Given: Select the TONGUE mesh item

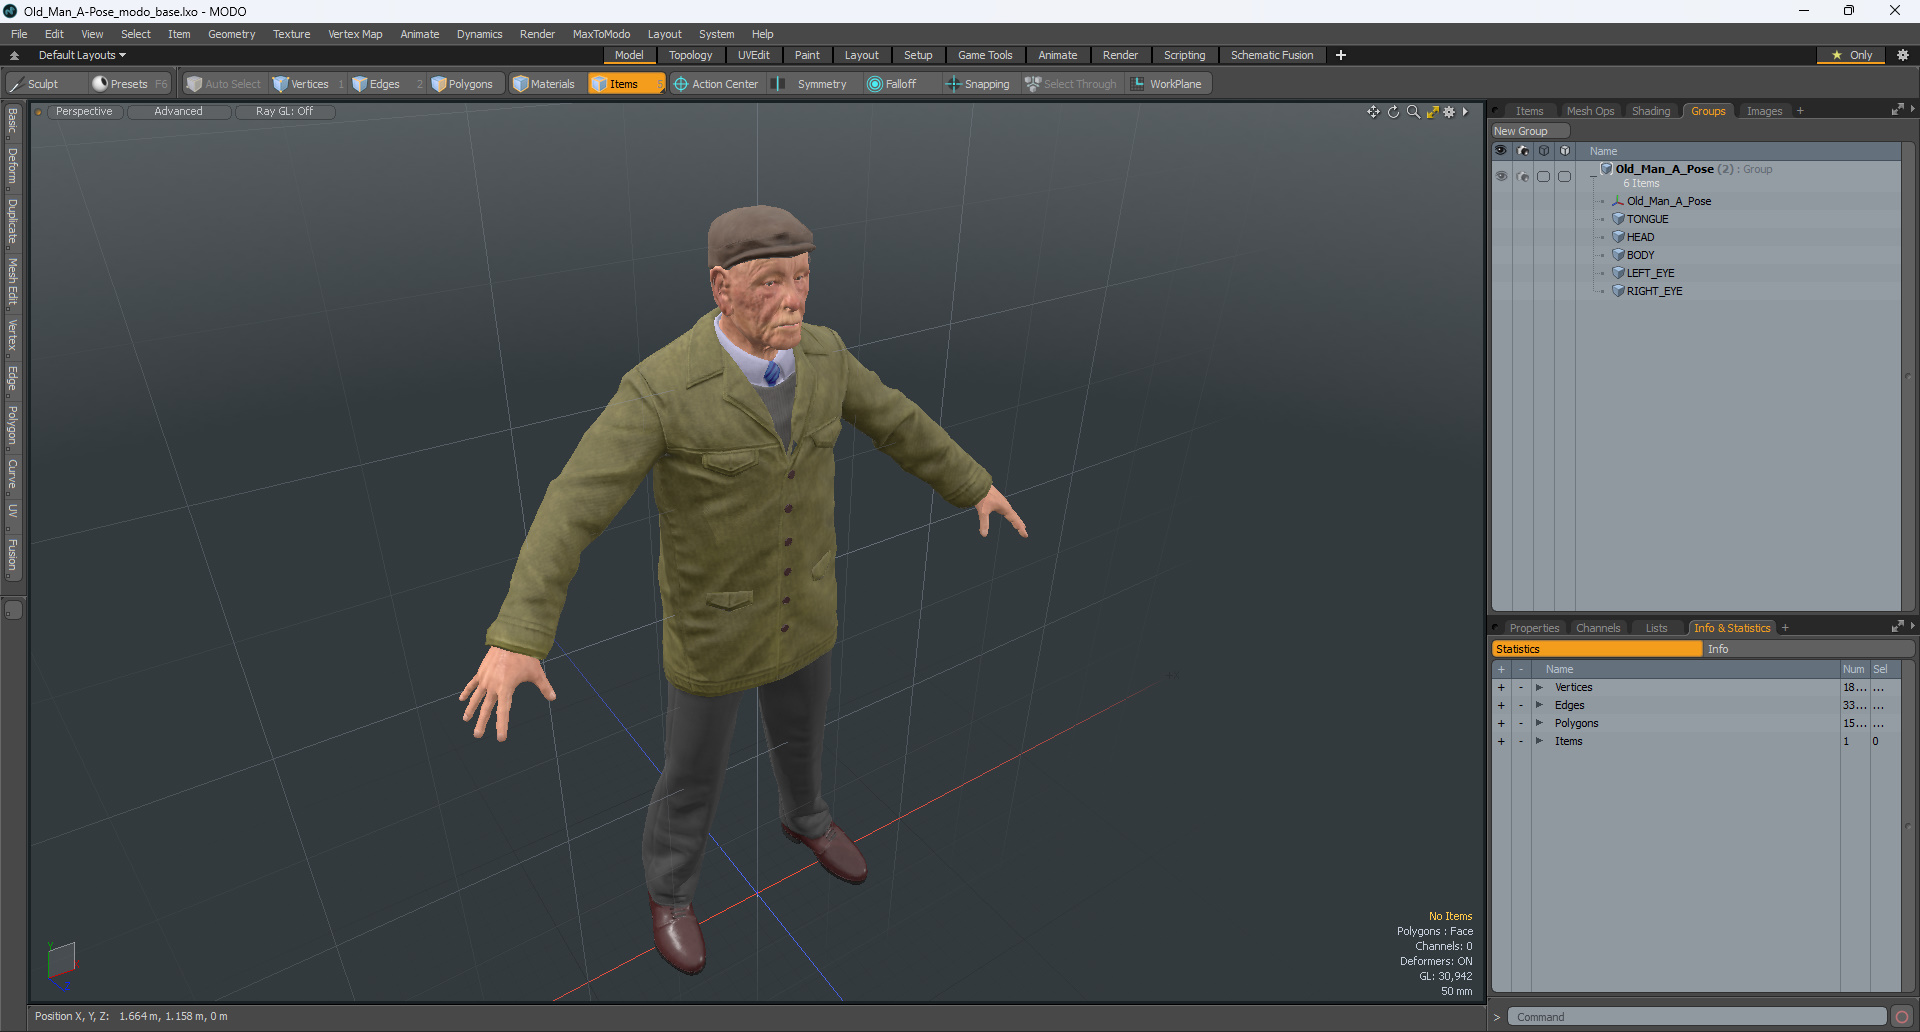Looking at the screenshot, I should click(1647, 219).
